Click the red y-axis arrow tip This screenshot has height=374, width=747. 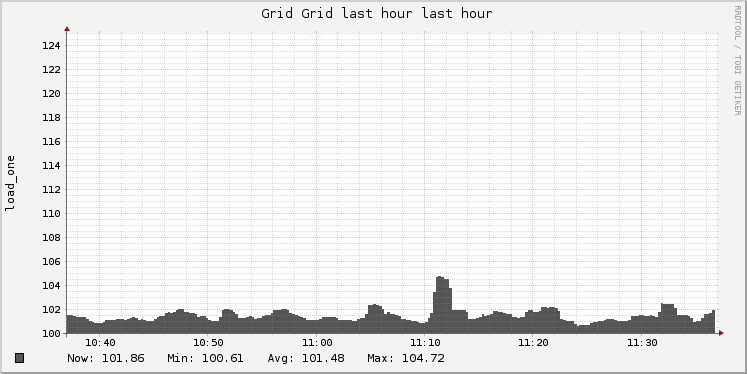pyautogui.click(x=67, y=29)
